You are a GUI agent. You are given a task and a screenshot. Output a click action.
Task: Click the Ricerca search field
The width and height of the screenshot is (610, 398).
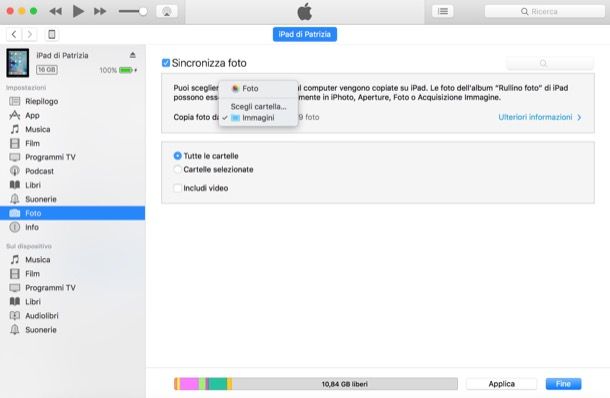tap(544, 11)
